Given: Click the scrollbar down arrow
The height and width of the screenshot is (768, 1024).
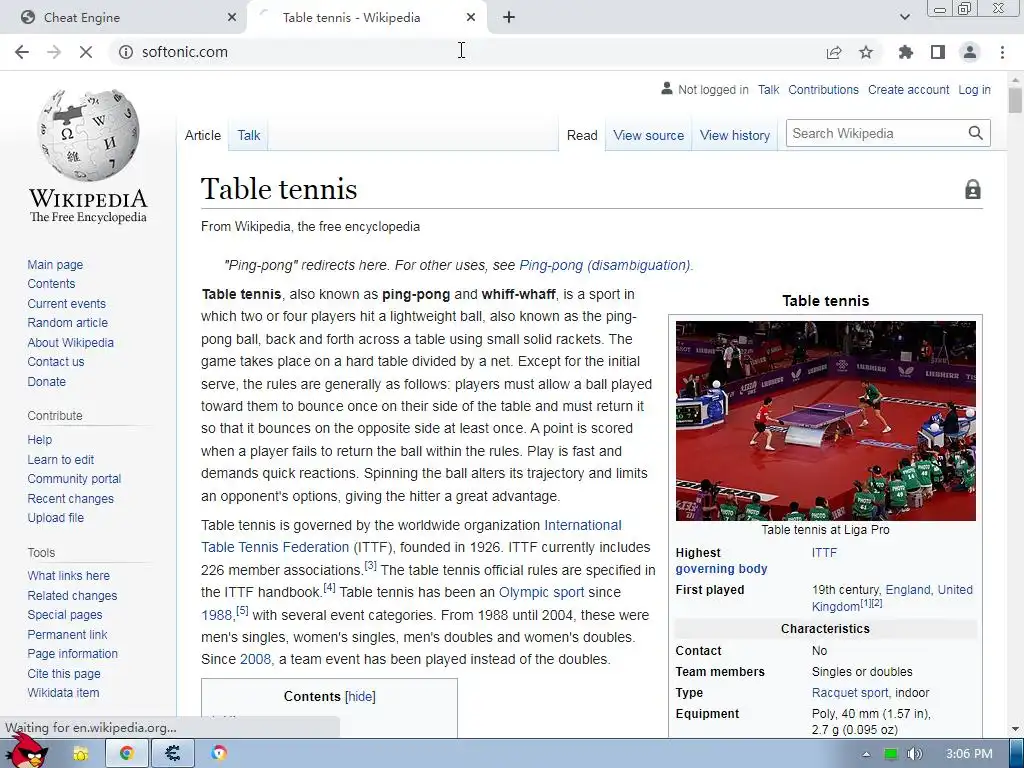Looking at the screenshot, I should (1015, 729).
